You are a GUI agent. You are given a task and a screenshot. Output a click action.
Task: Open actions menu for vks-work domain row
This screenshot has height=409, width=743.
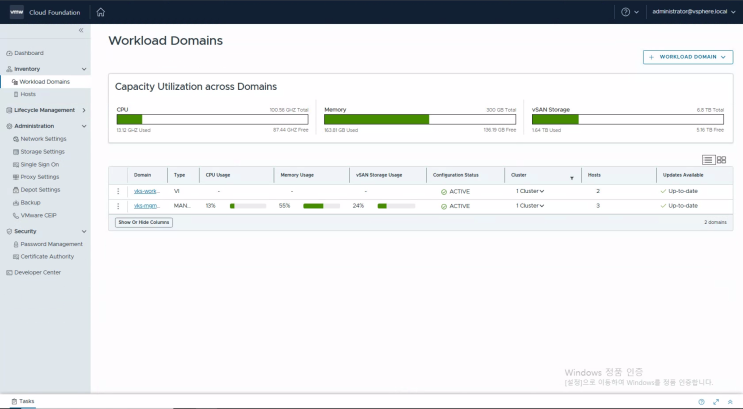pyautogui.click(x=118, y=191)
